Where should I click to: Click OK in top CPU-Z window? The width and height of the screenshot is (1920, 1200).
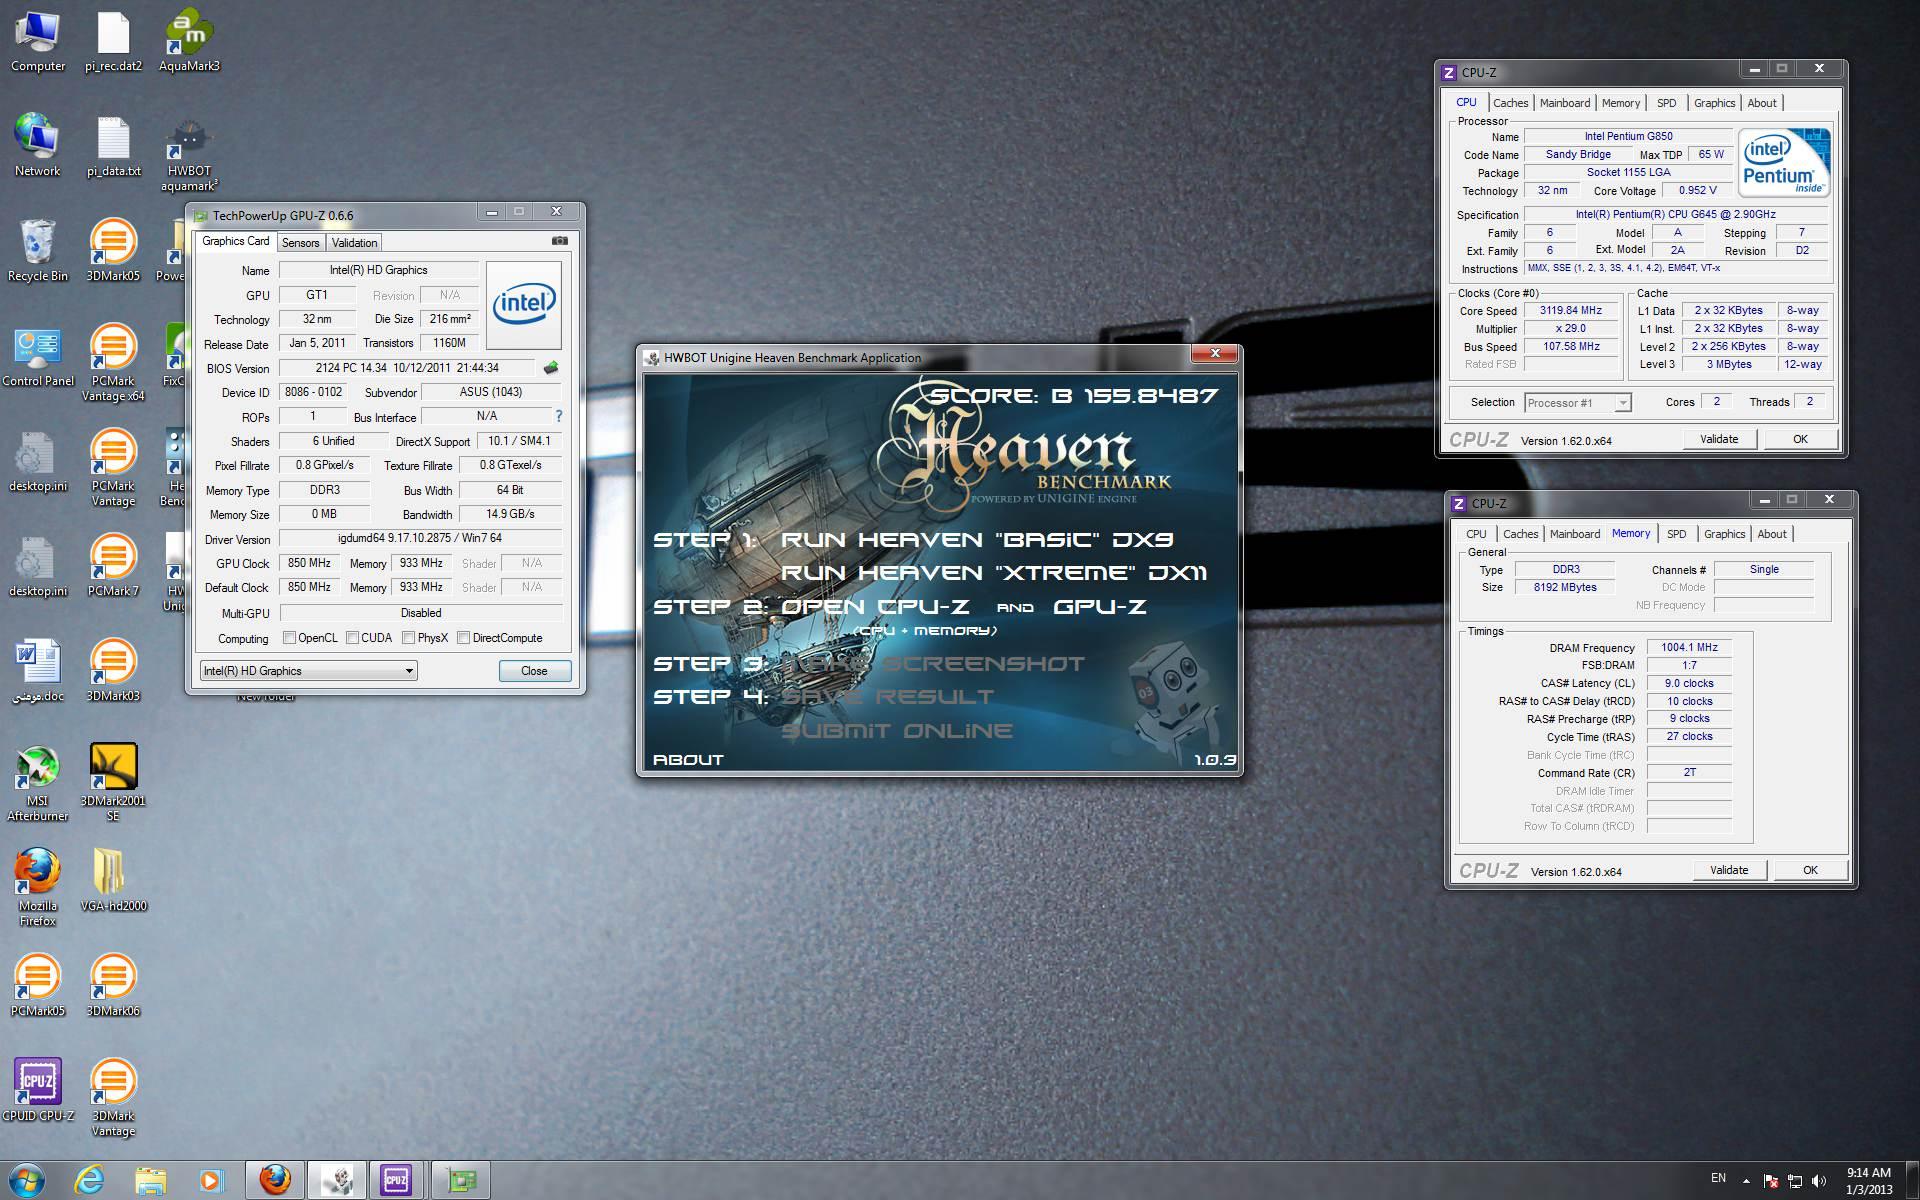pos(1800,439)
